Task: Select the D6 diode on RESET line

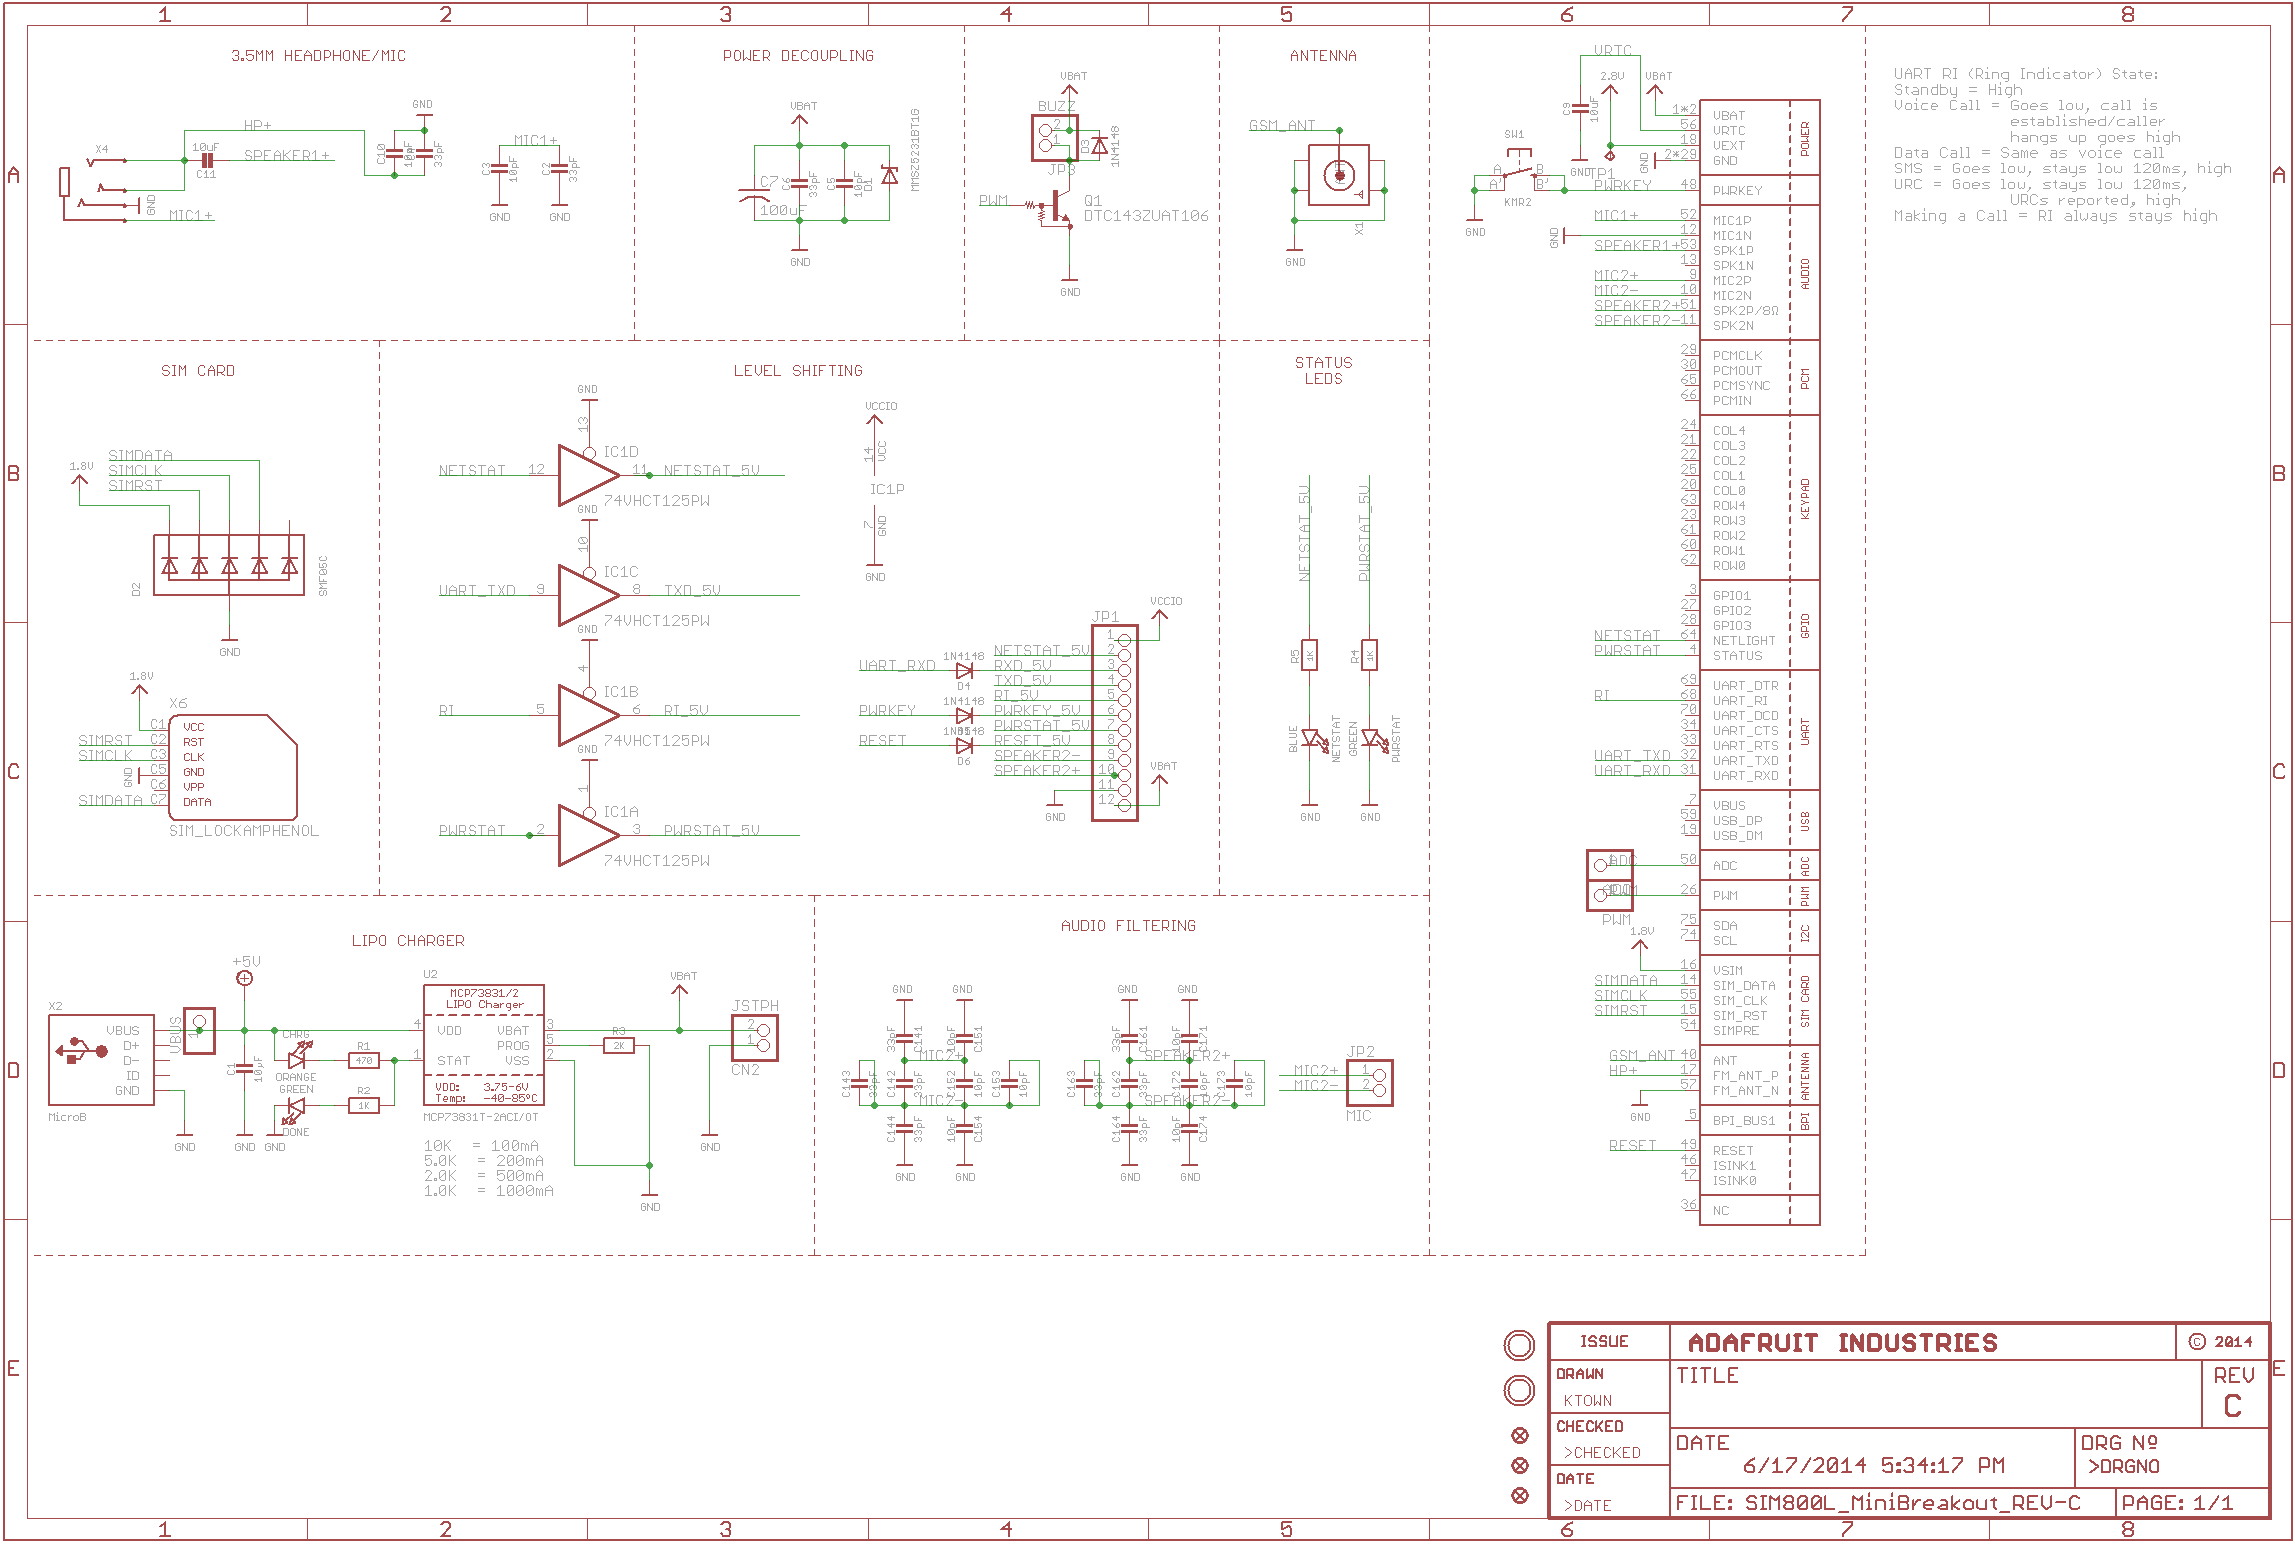Action: click(965, 746)
